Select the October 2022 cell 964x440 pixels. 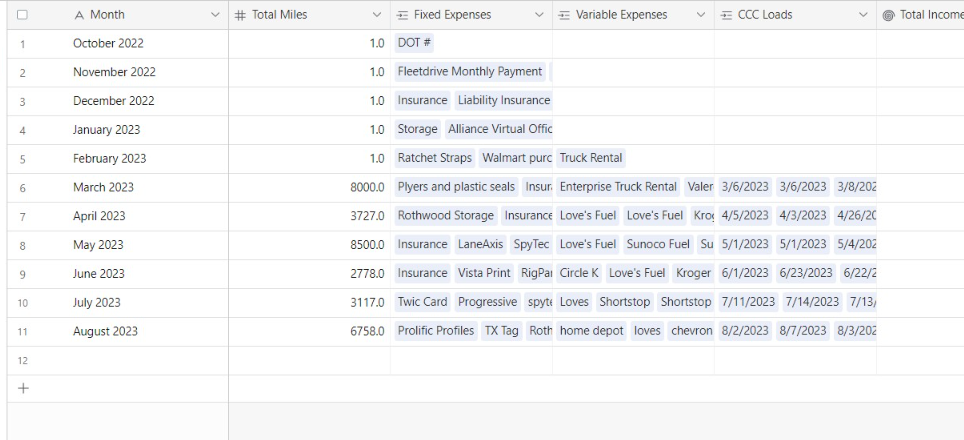(108, 44)
